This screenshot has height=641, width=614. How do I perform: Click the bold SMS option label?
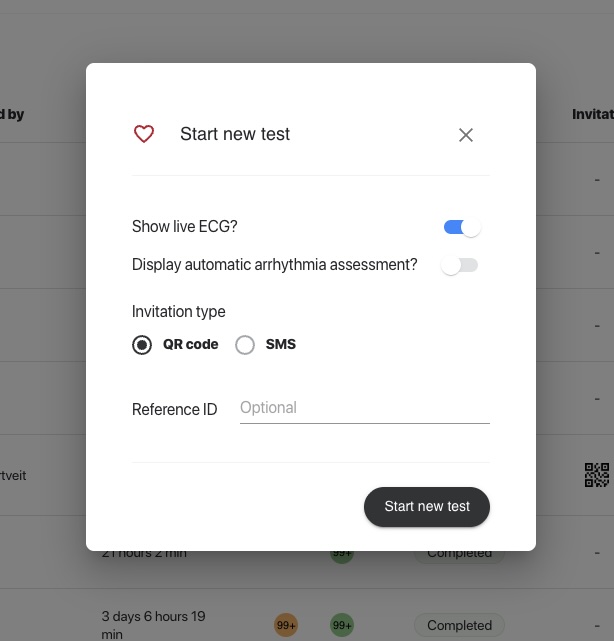(x=280, y=344)
